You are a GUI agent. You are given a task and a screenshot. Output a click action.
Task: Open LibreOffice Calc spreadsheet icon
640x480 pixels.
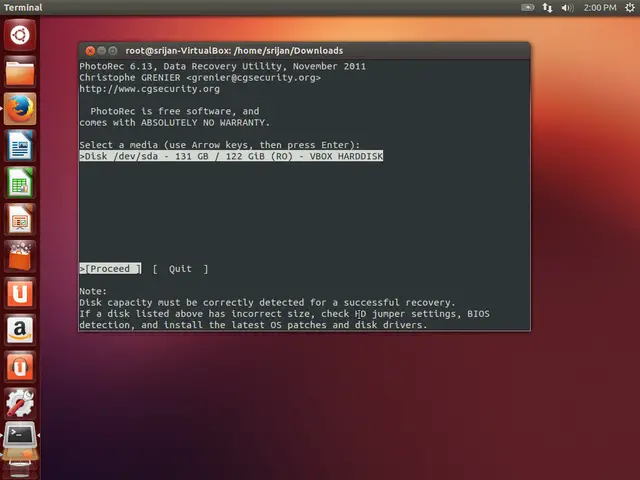[20, 182]
